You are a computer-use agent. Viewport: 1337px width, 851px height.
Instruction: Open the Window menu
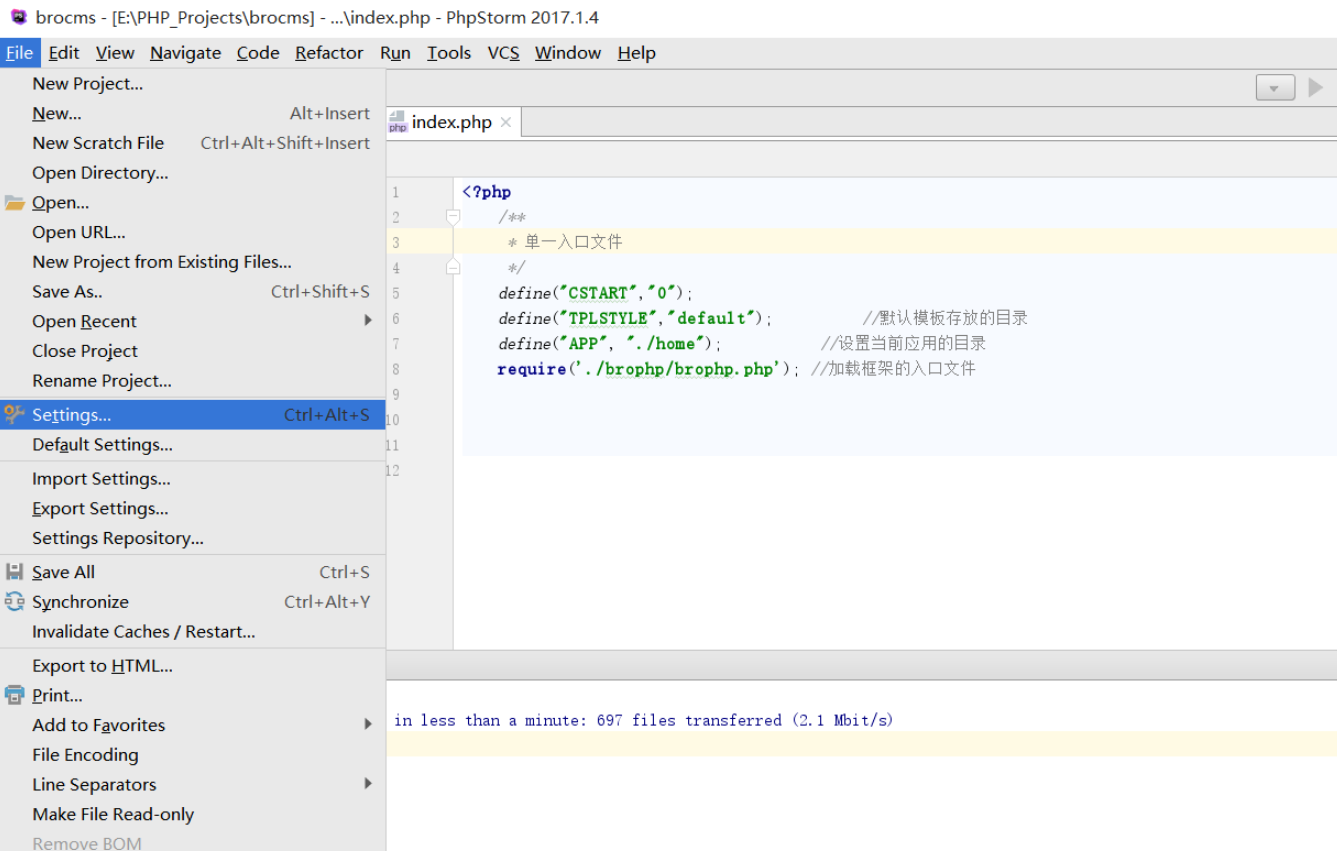(x=568, y=53)
